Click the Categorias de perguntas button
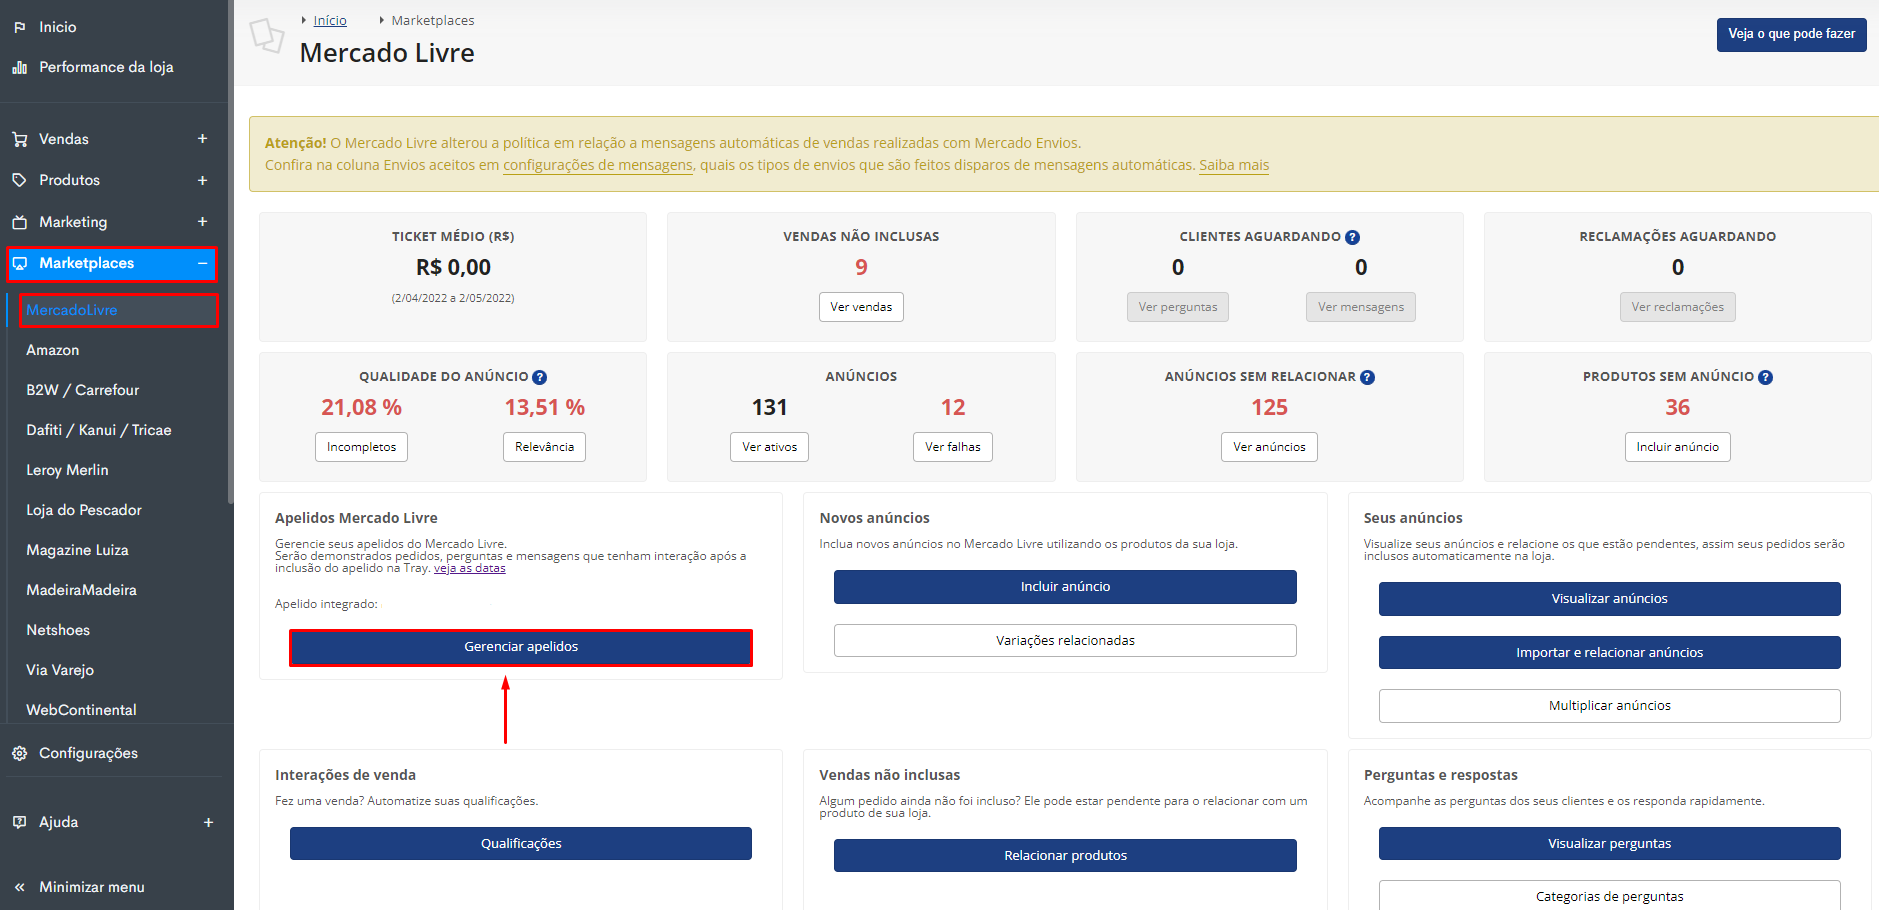This screenshot has height=910, width=1879. click(x=1609, y=896)
